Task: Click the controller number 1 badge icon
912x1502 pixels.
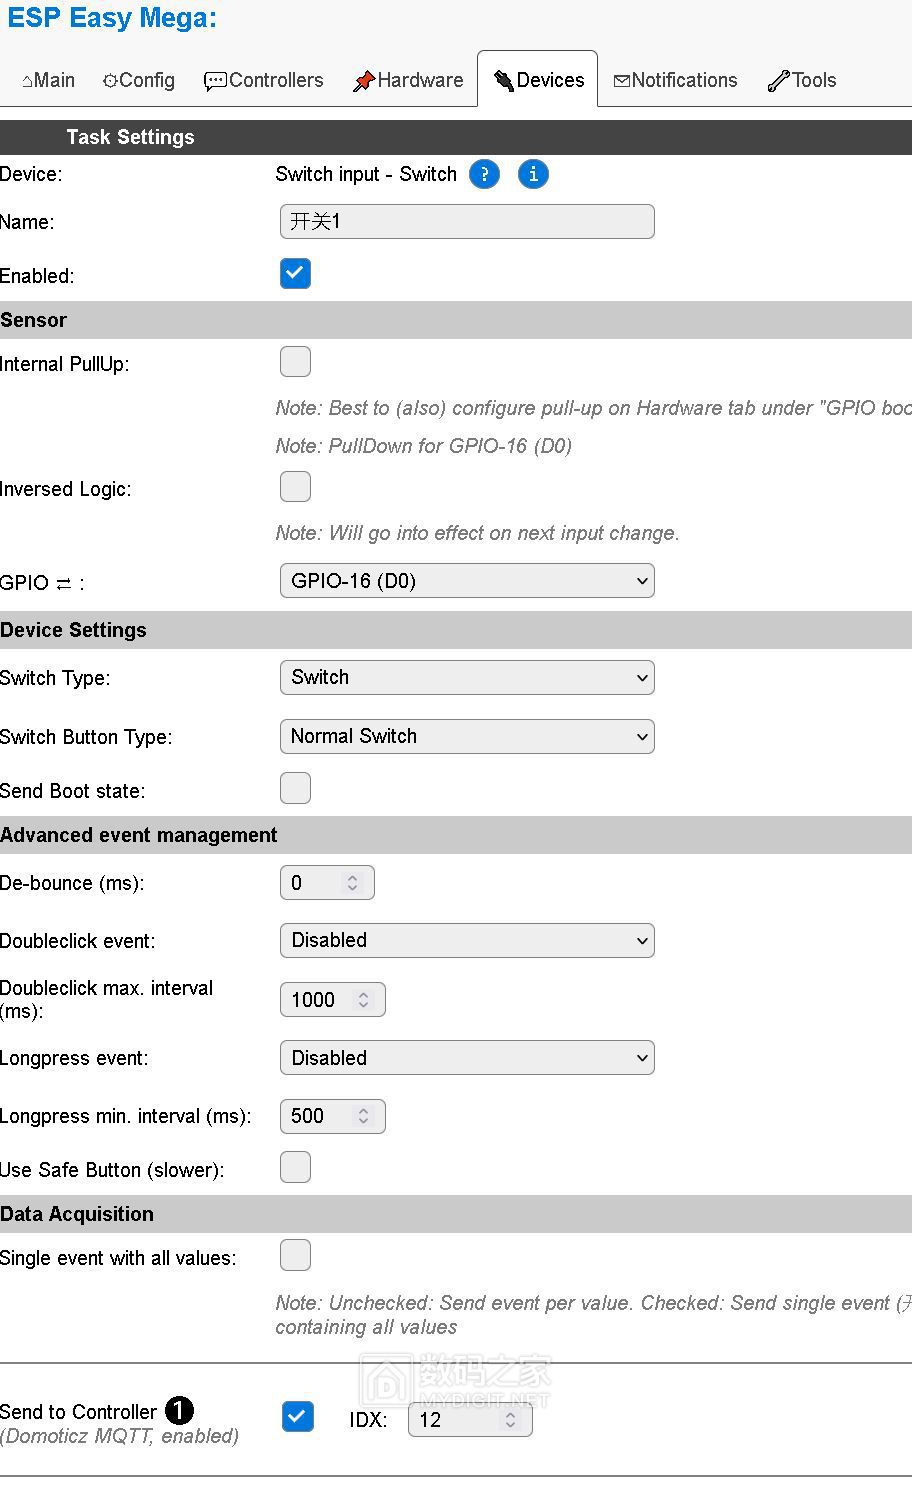Action: (x=179, y=1411)
